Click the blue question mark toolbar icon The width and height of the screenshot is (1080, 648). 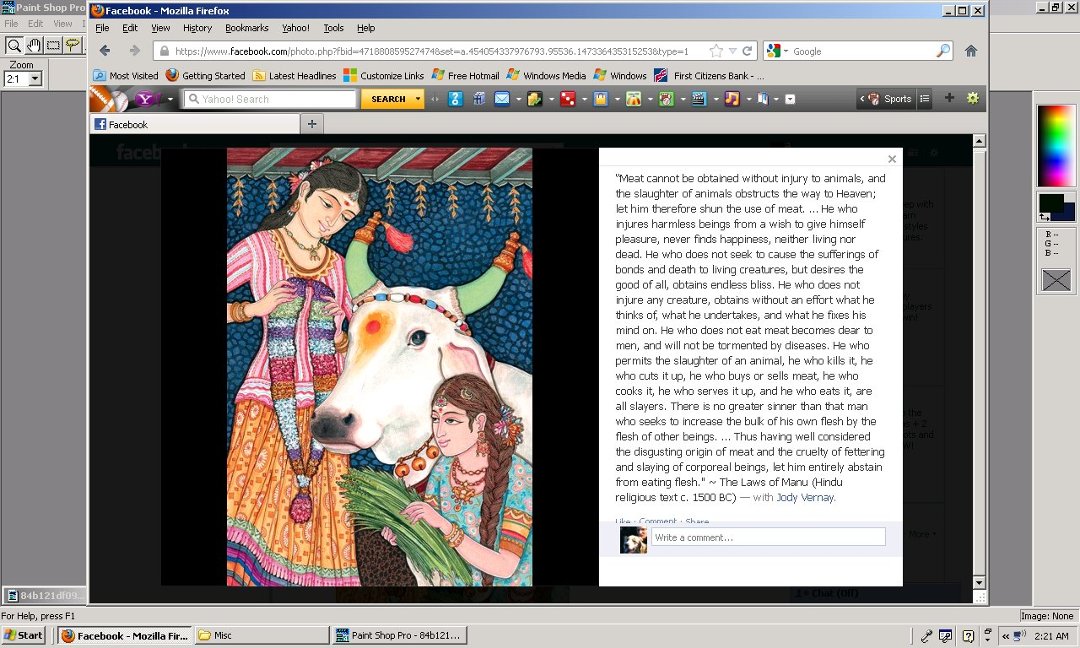coord(455,99)
